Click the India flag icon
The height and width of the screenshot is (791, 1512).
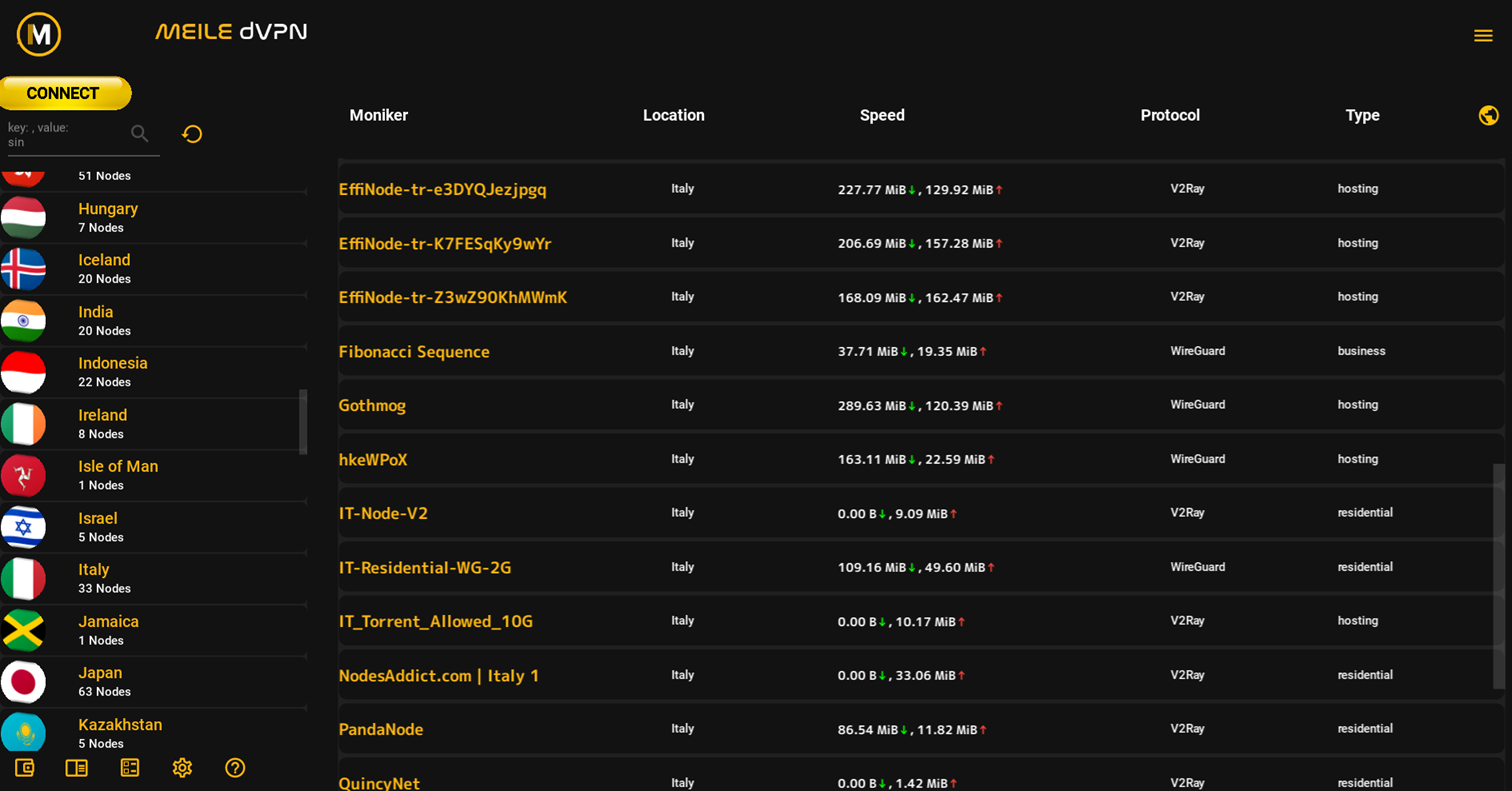click(23, 321)
